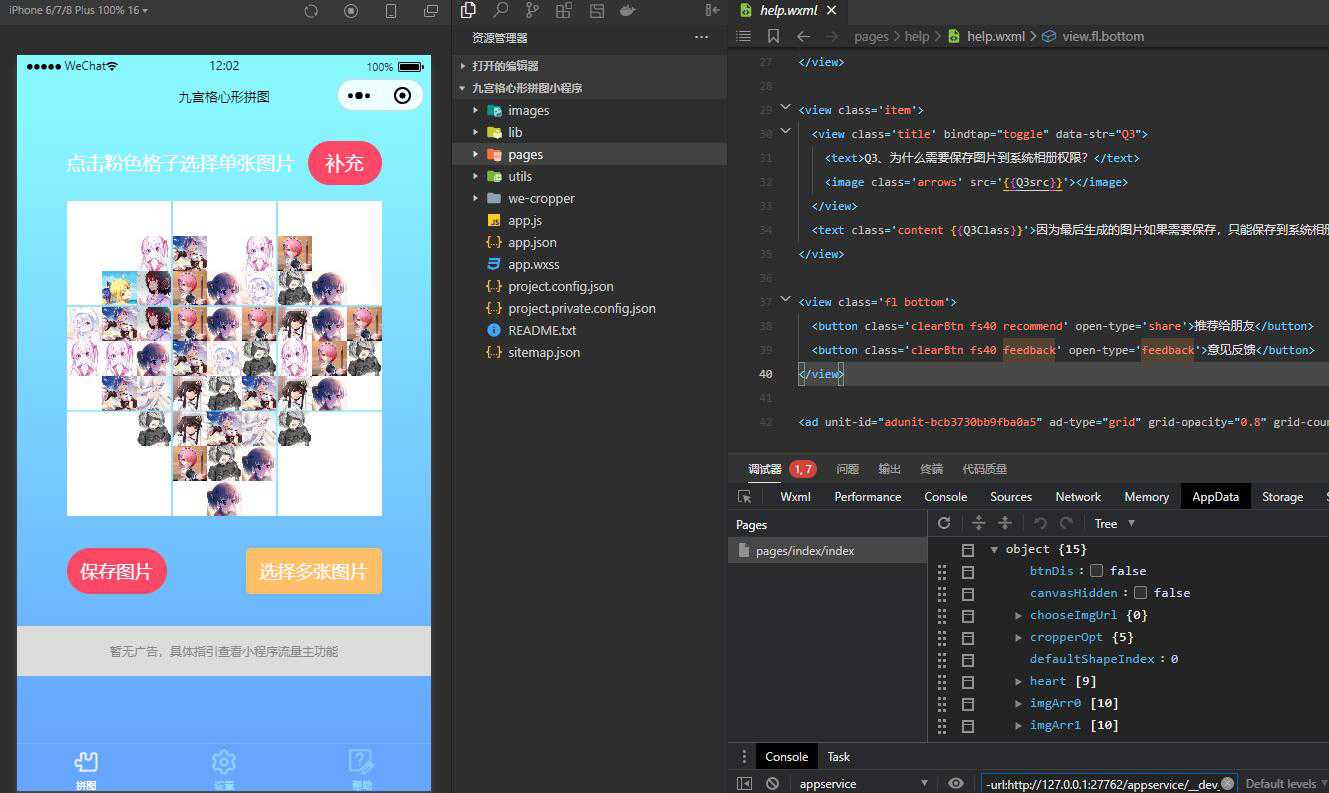The width and height of the screenshot is (1329, 793).
Task: Click the bookmark icon in breadcrumb bar
Action: [x=773, y=36]
